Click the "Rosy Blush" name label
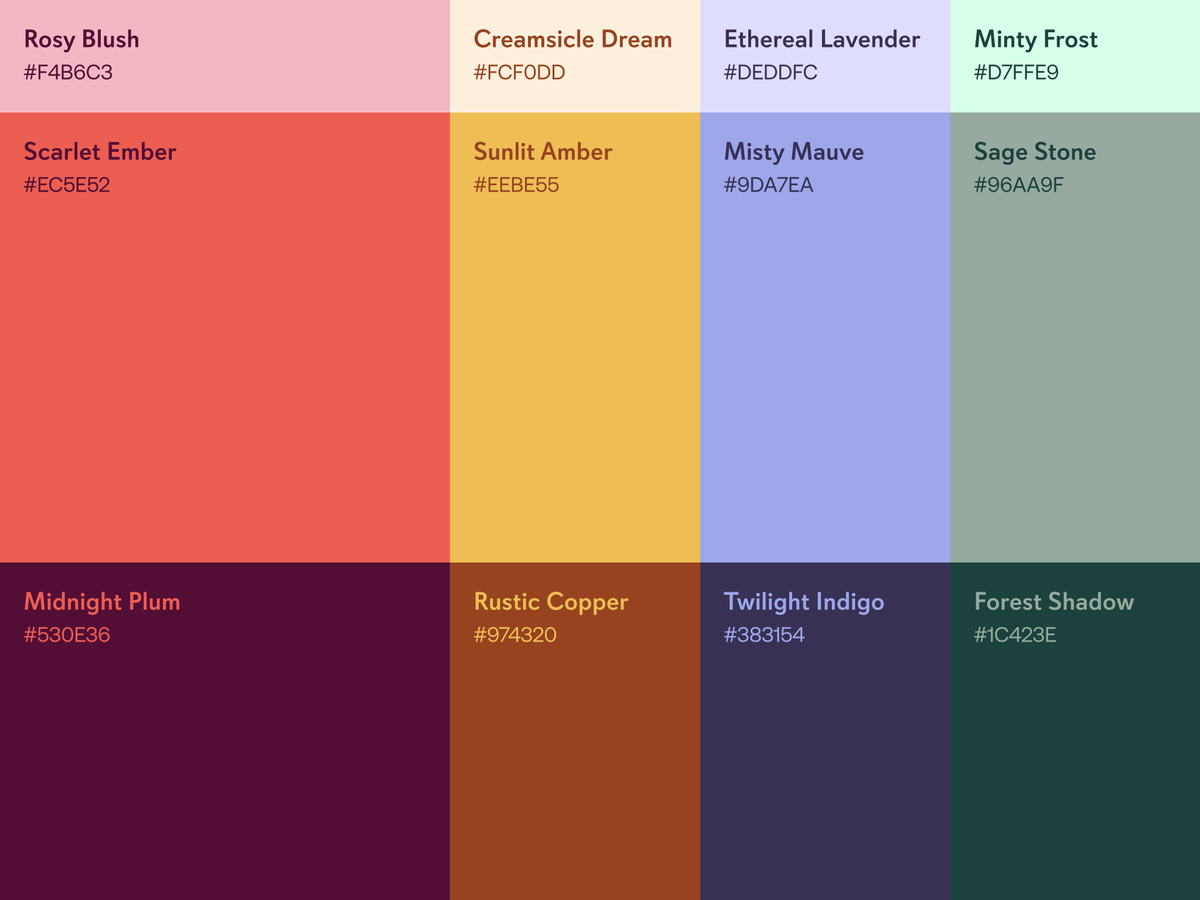 [82, 40]
